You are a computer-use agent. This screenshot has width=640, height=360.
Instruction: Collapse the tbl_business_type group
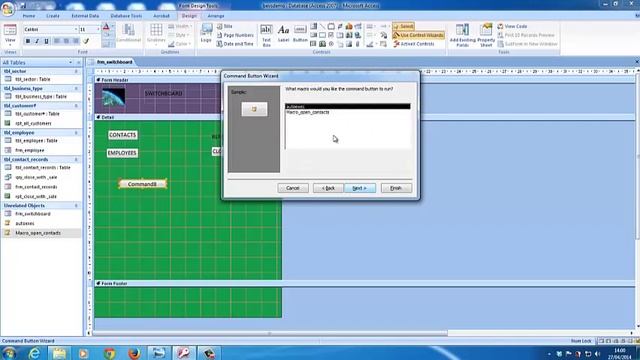76,89
